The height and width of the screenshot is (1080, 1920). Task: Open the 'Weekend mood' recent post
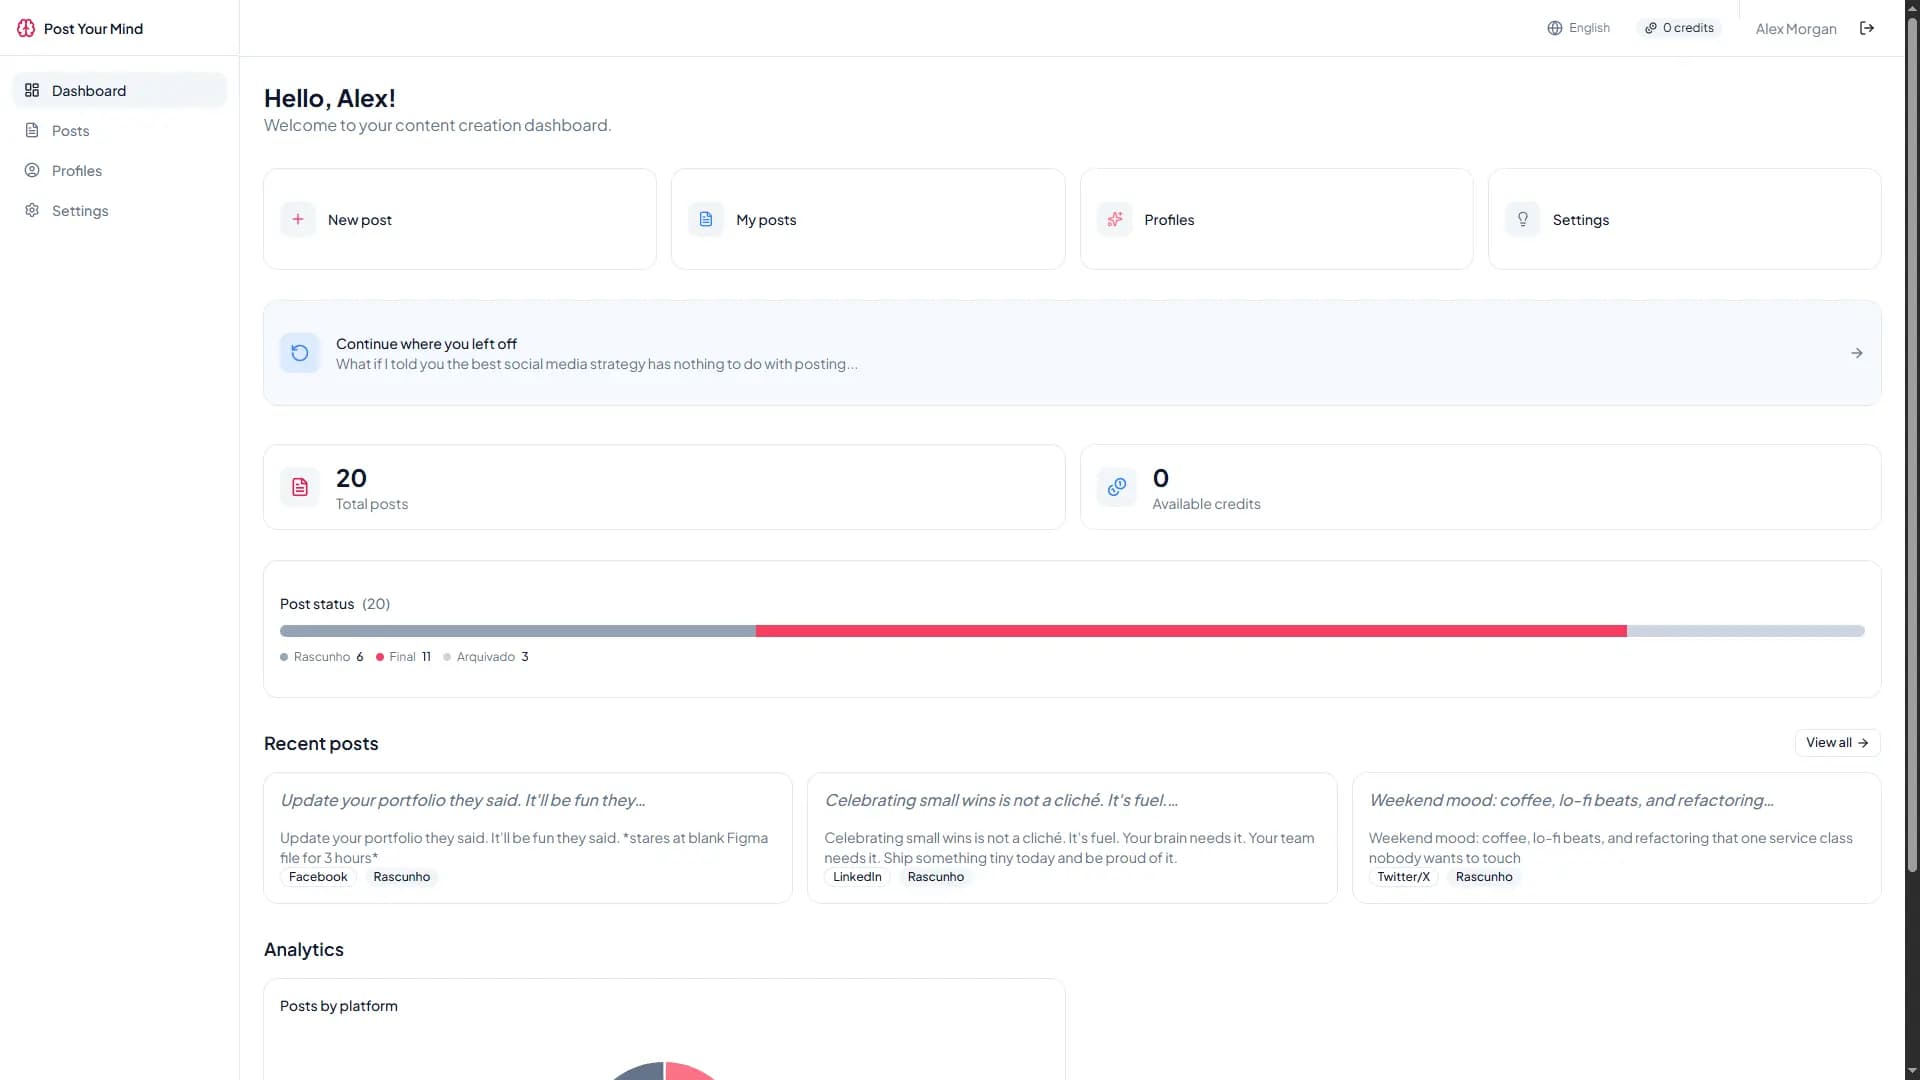click(x=1616, y=838)
